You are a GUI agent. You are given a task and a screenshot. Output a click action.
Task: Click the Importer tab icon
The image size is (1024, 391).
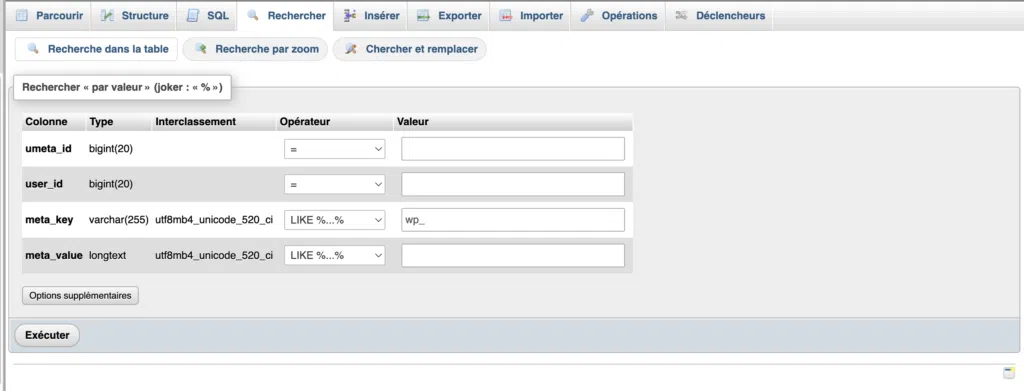coord(505,16)
